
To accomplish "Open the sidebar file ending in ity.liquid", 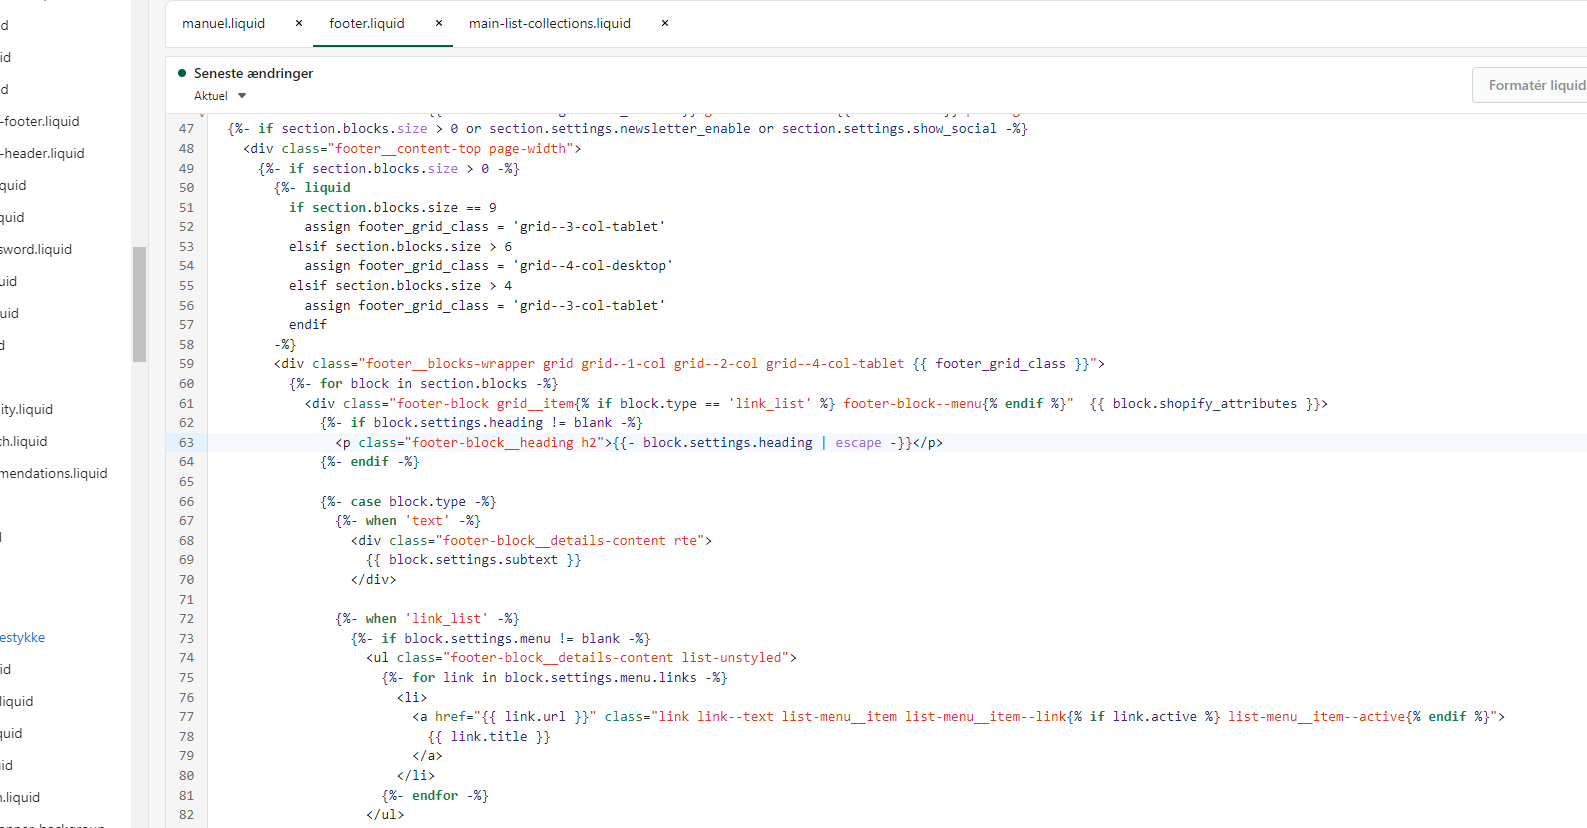I will (x=27, y=409).
